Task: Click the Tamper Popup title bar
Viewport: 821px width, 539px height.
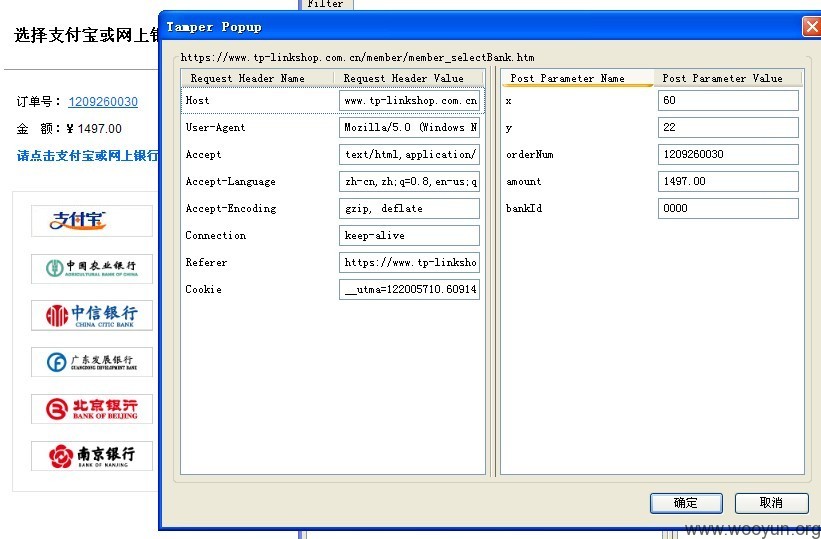Action: [482, 27]
